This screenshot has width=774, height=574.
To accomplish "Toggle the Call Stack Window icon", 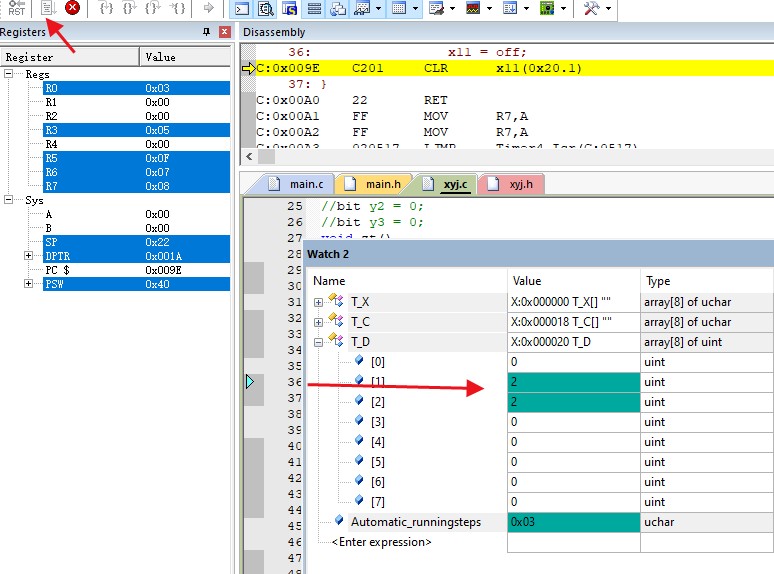I will (338, 8).
